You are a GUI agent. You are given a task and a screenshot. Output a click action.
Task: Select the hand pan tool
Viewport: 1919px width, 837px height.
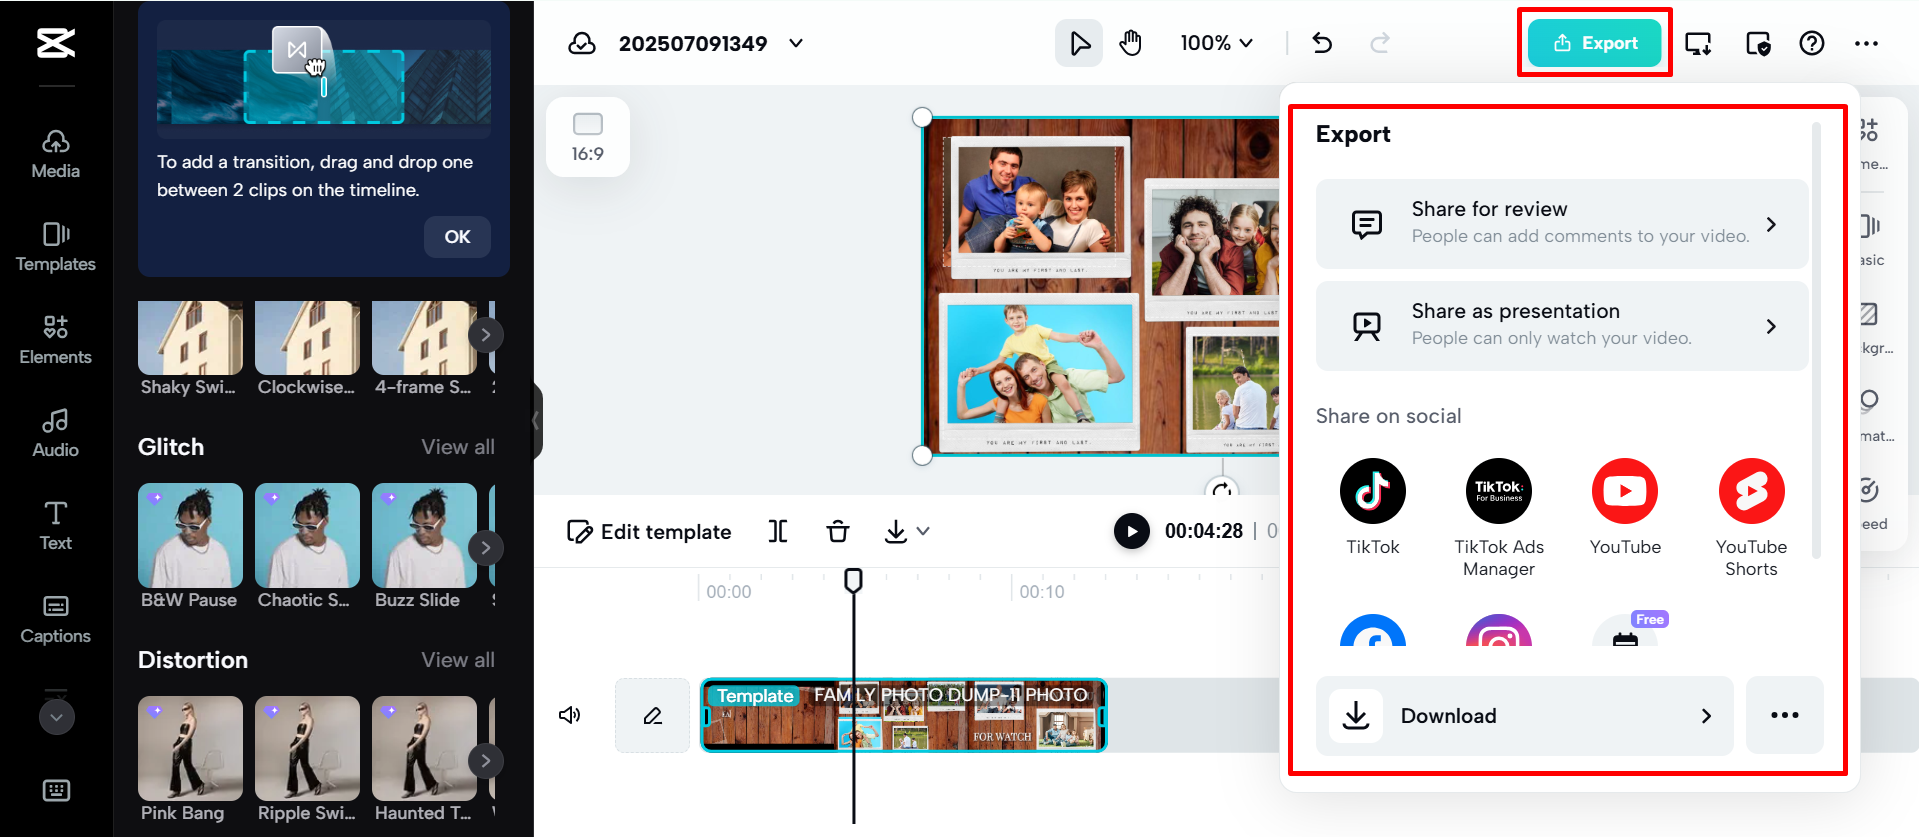[x=1131, y=43]
